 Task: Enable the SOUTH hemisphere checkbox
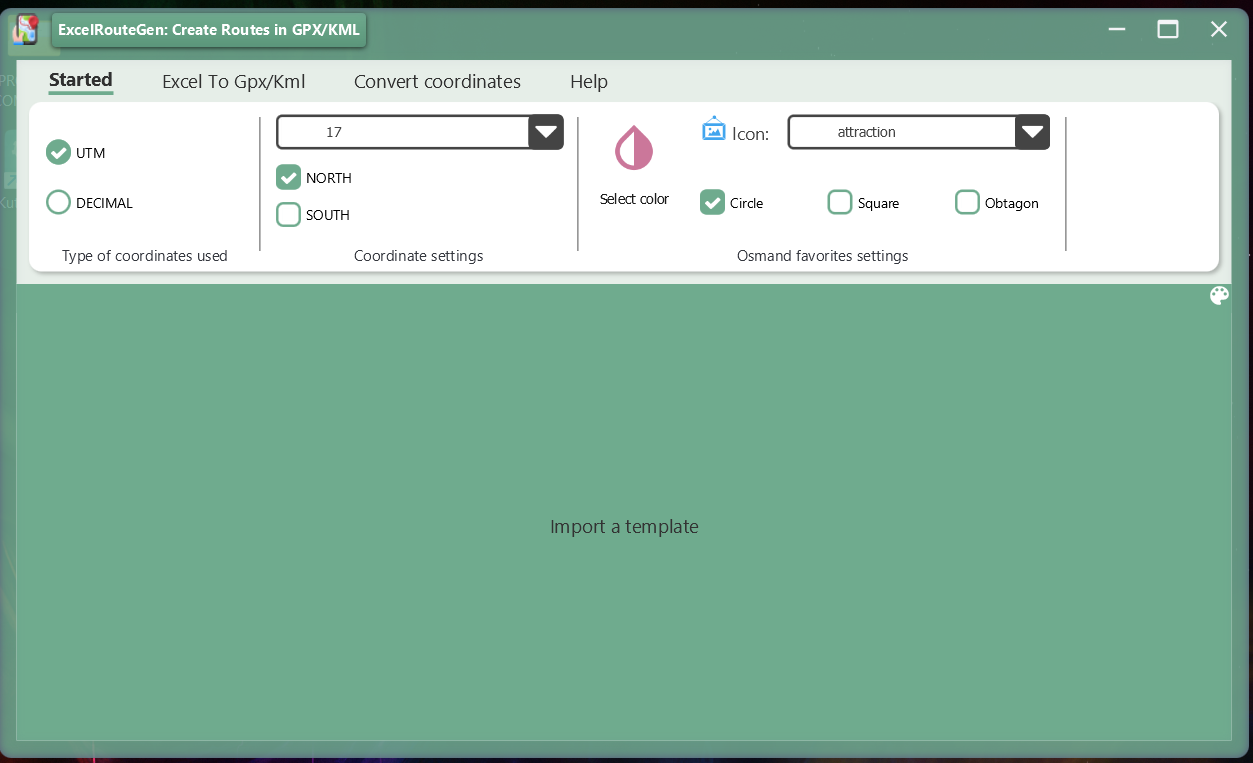288,214
